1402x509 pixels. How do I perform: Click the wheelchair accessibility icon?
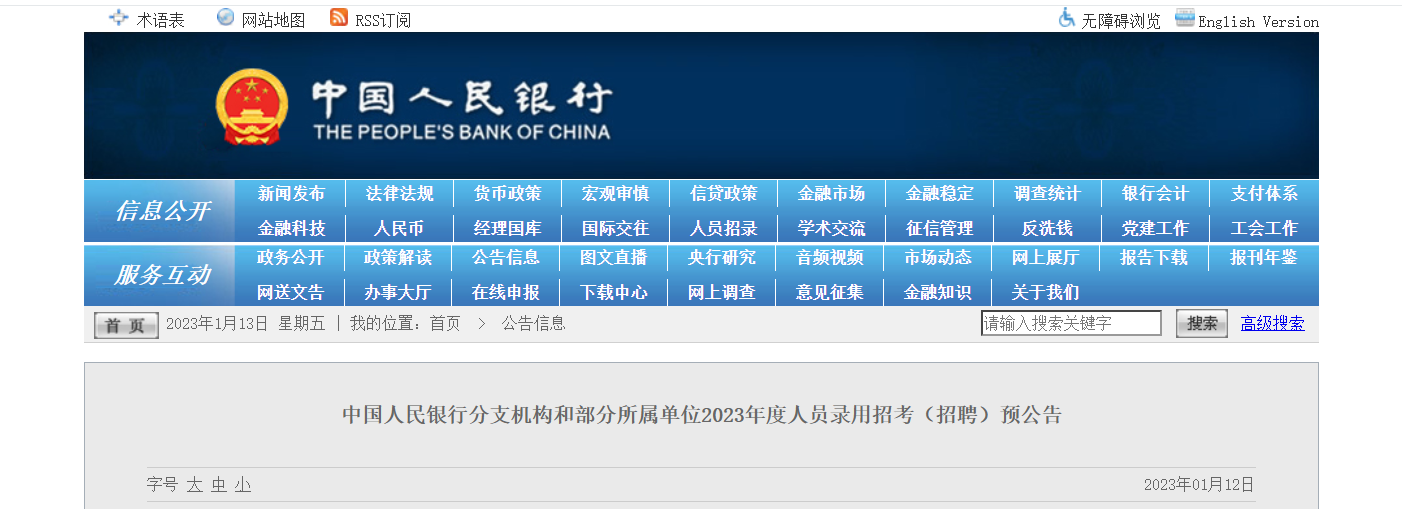click(x=1067, y=18)
